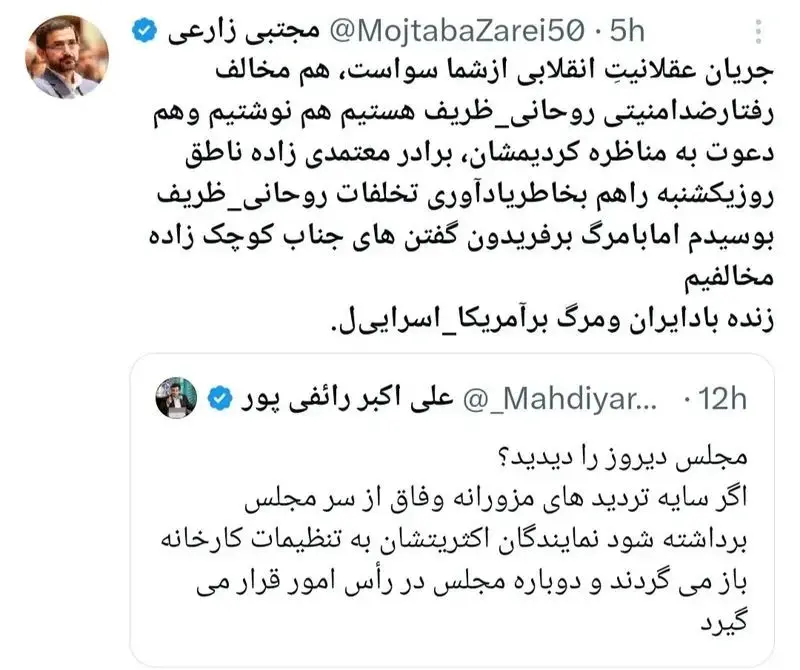
Task: Click the last word گیرد of the quoted tweet
Action: pos(723,623)
